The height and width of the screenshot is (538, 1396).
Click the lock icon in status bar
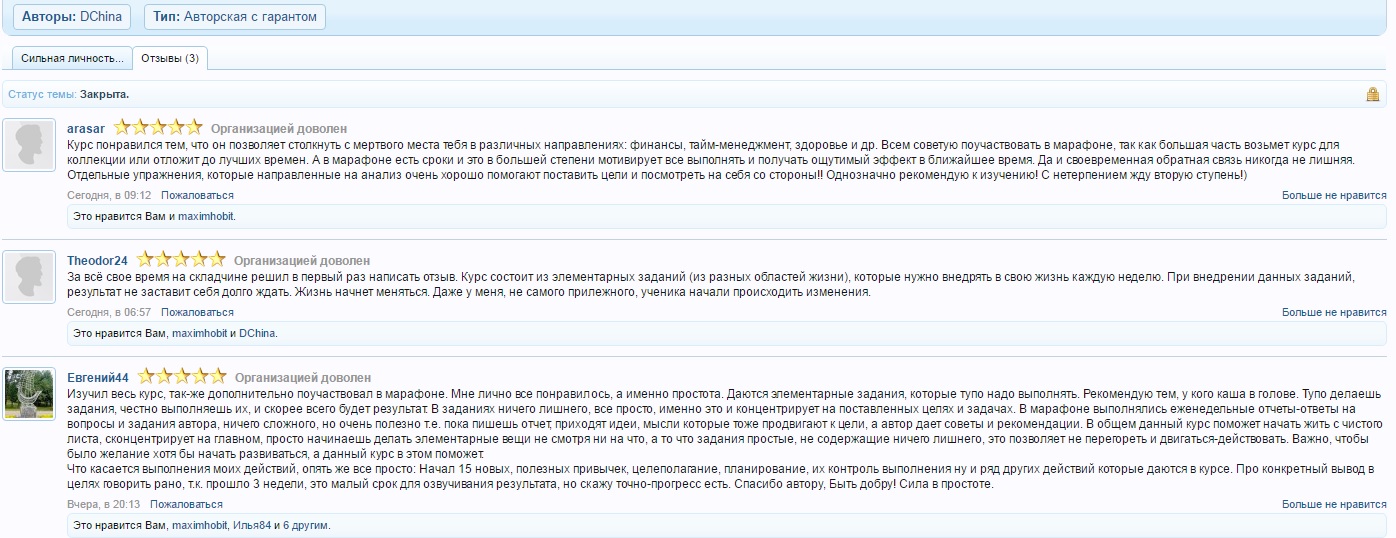pos(1372,94)
